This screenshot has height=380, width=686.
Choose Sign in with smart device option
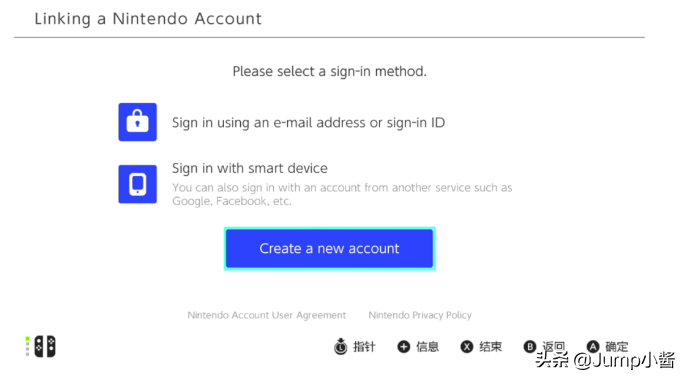click(249, 168)
